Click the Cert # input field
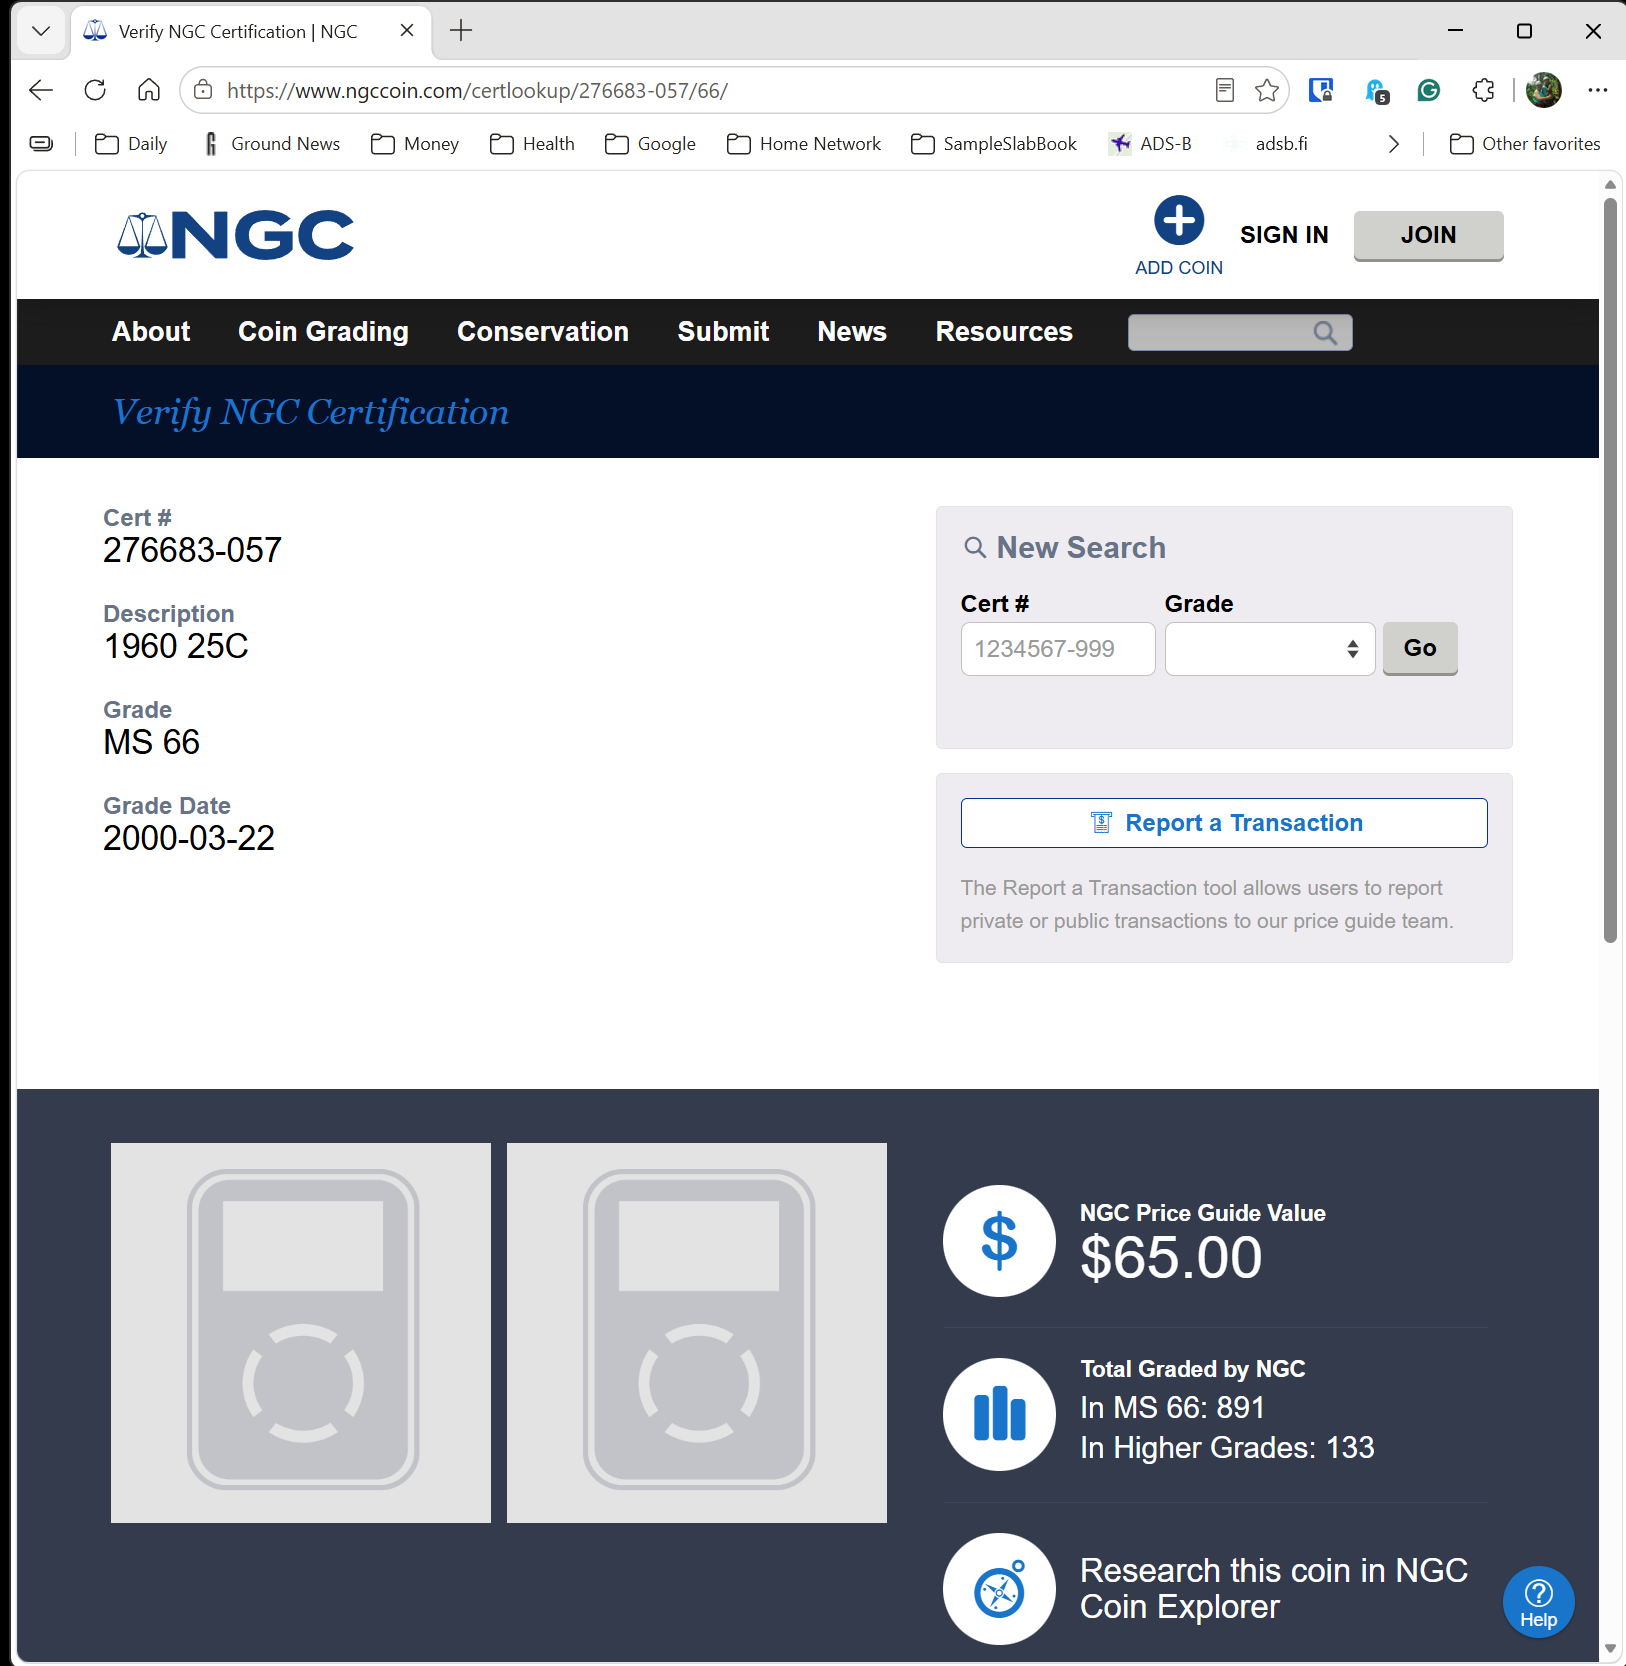1626x1666 pixels. [x=1058, y=649]
